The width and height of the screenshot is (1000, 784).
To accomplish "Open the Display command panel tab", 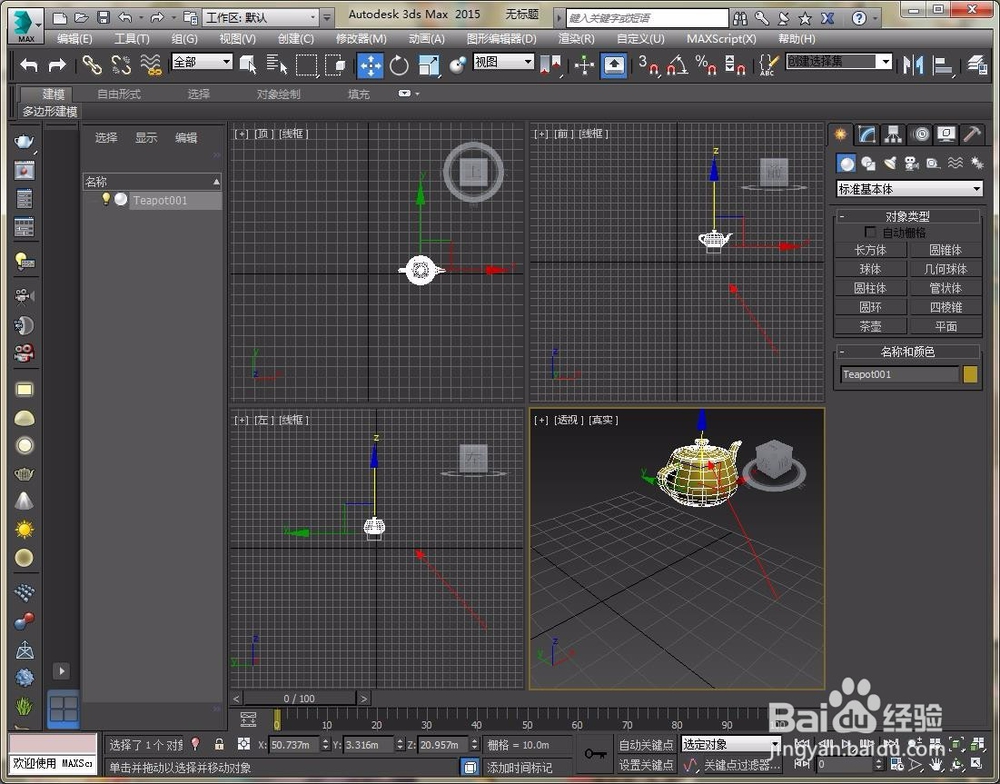I will (946, 134).
